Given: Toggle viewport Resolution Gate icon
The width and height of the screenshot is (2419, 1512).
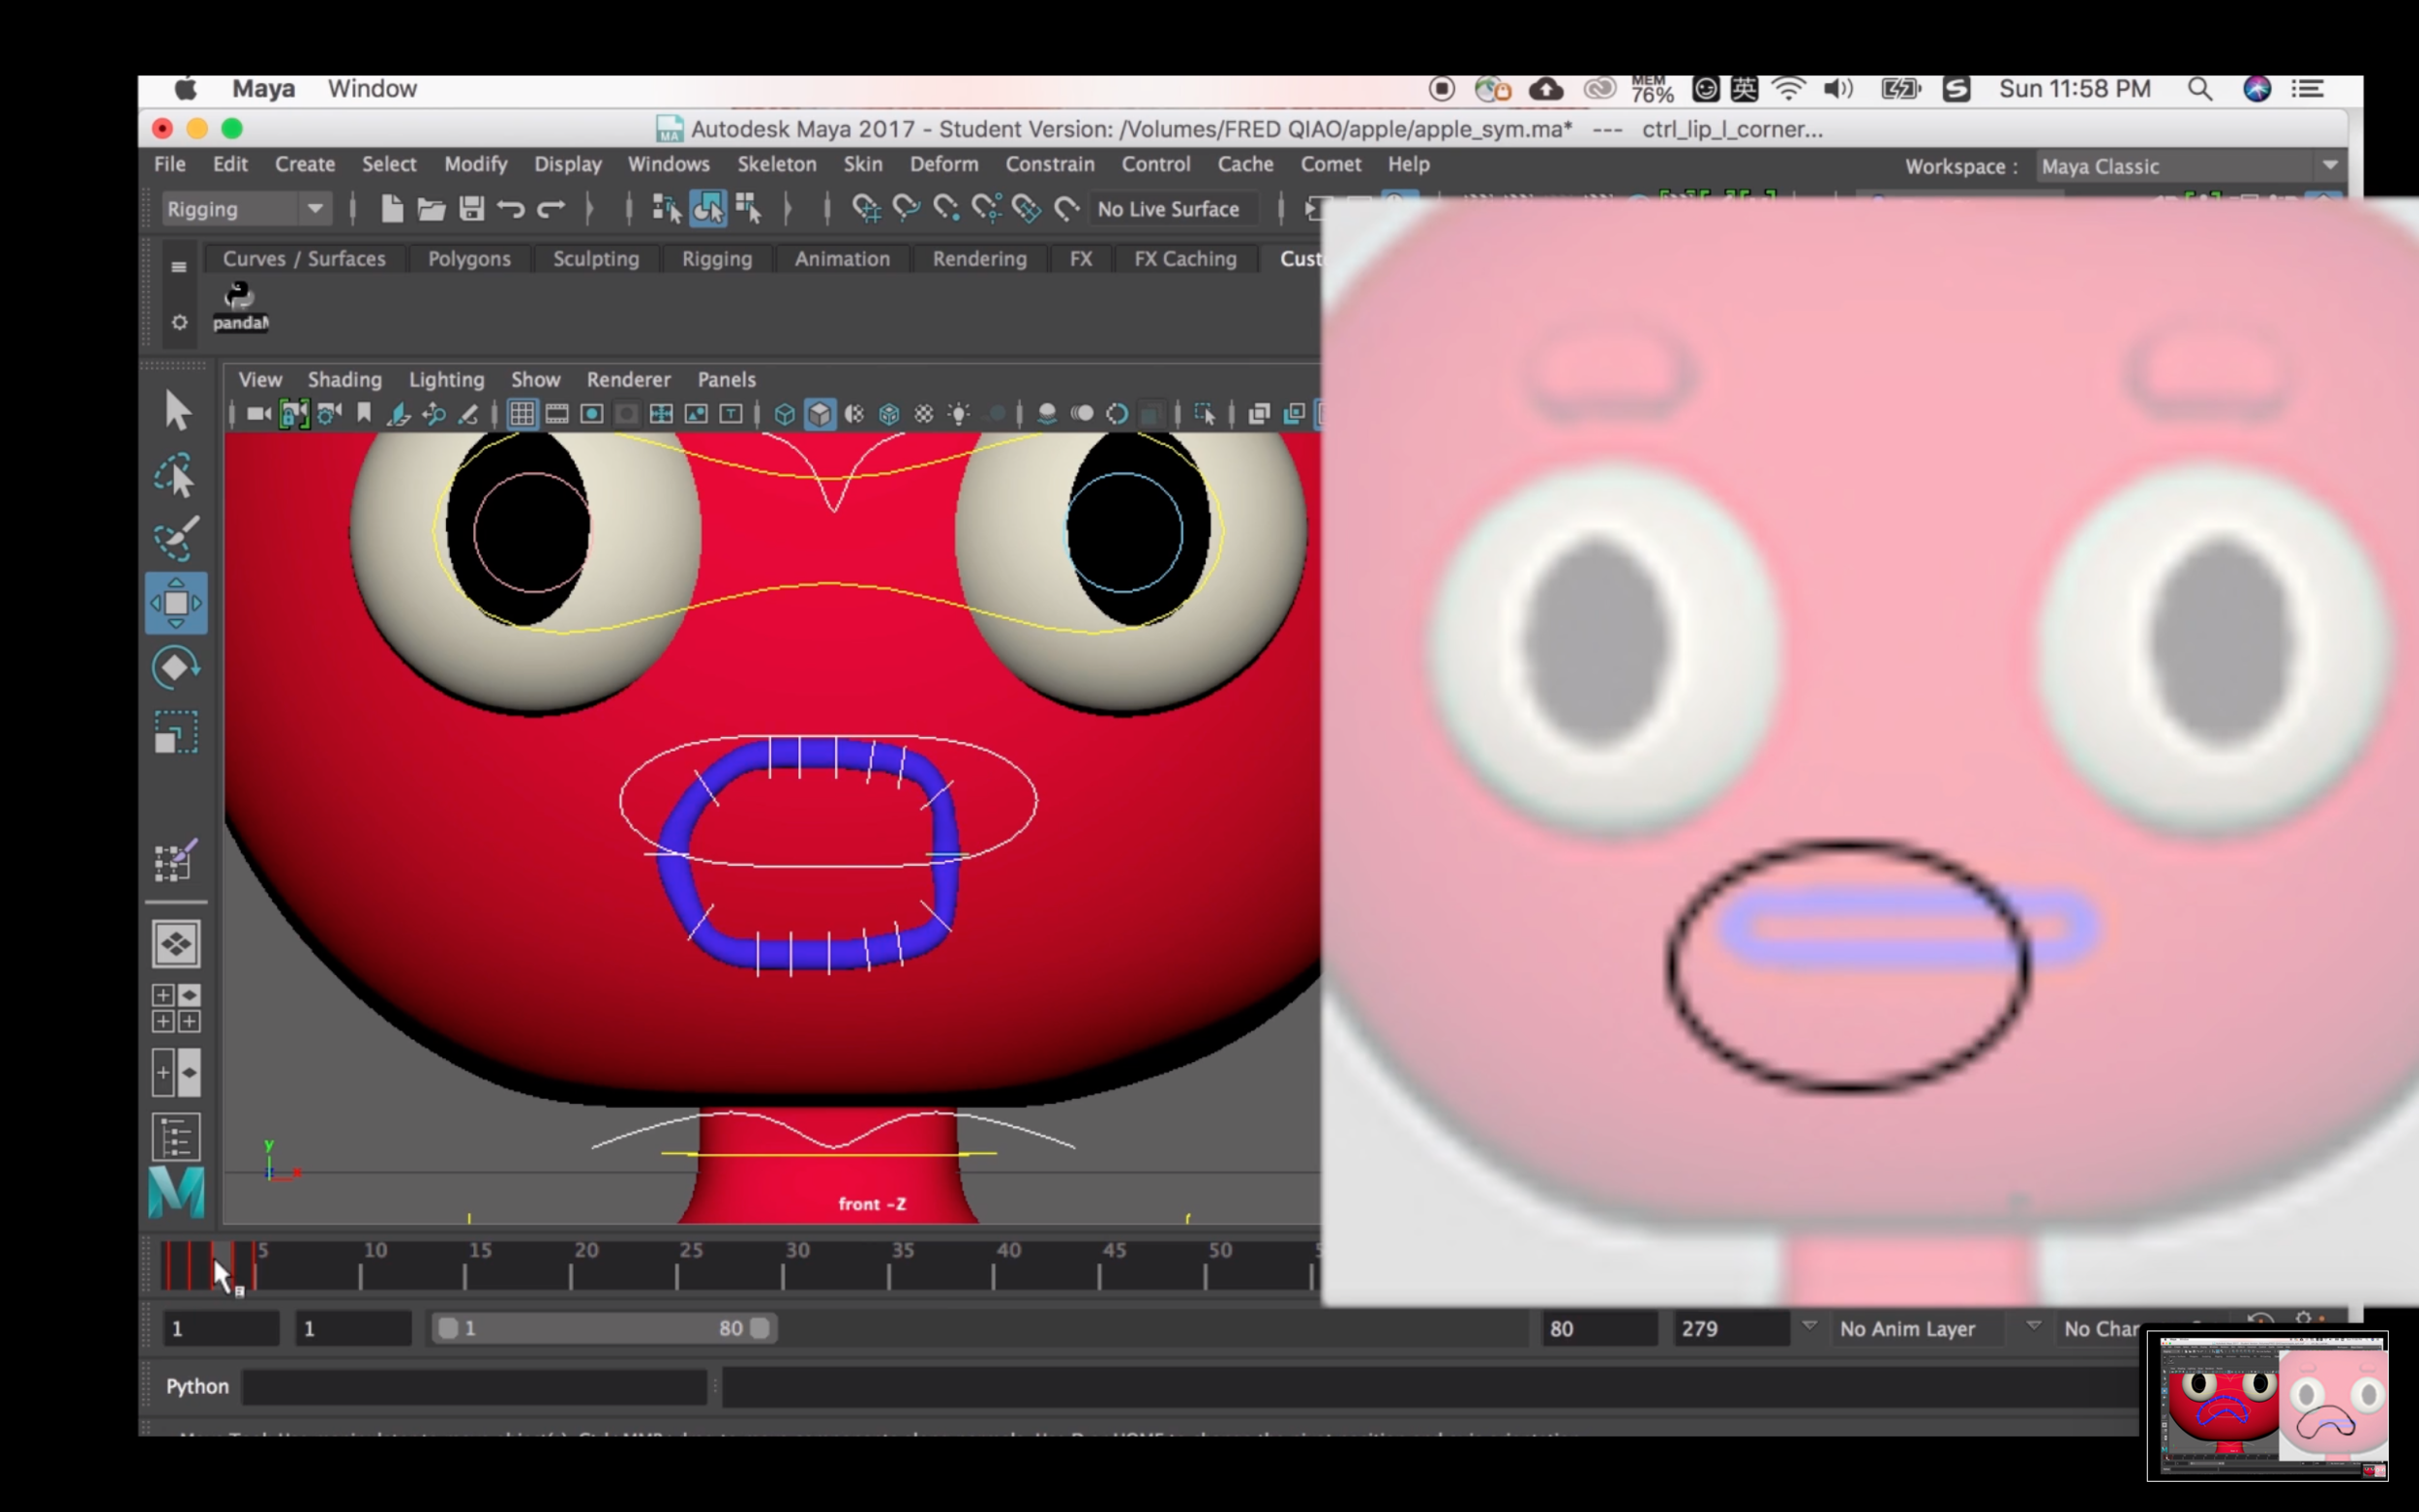Looking at the screenshot, I should tap(592, 414).
